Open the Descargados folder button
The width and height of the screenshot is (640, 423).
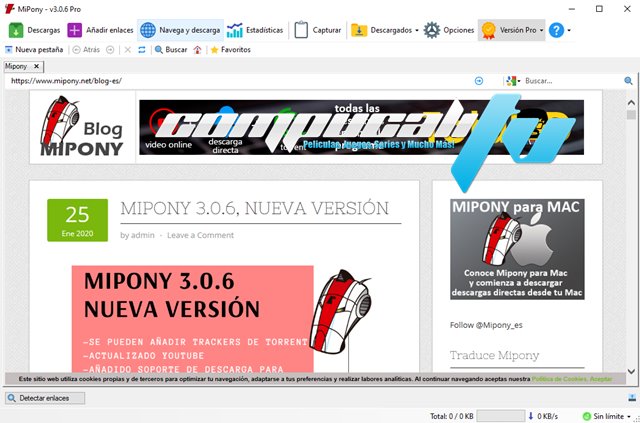tap(381, 30)
